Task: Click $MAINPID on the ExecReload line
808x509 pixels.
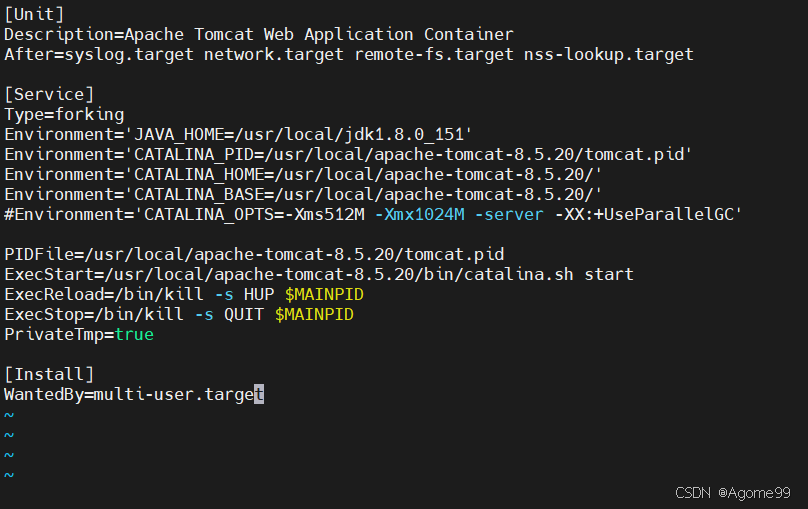Action: pos(324,295)
